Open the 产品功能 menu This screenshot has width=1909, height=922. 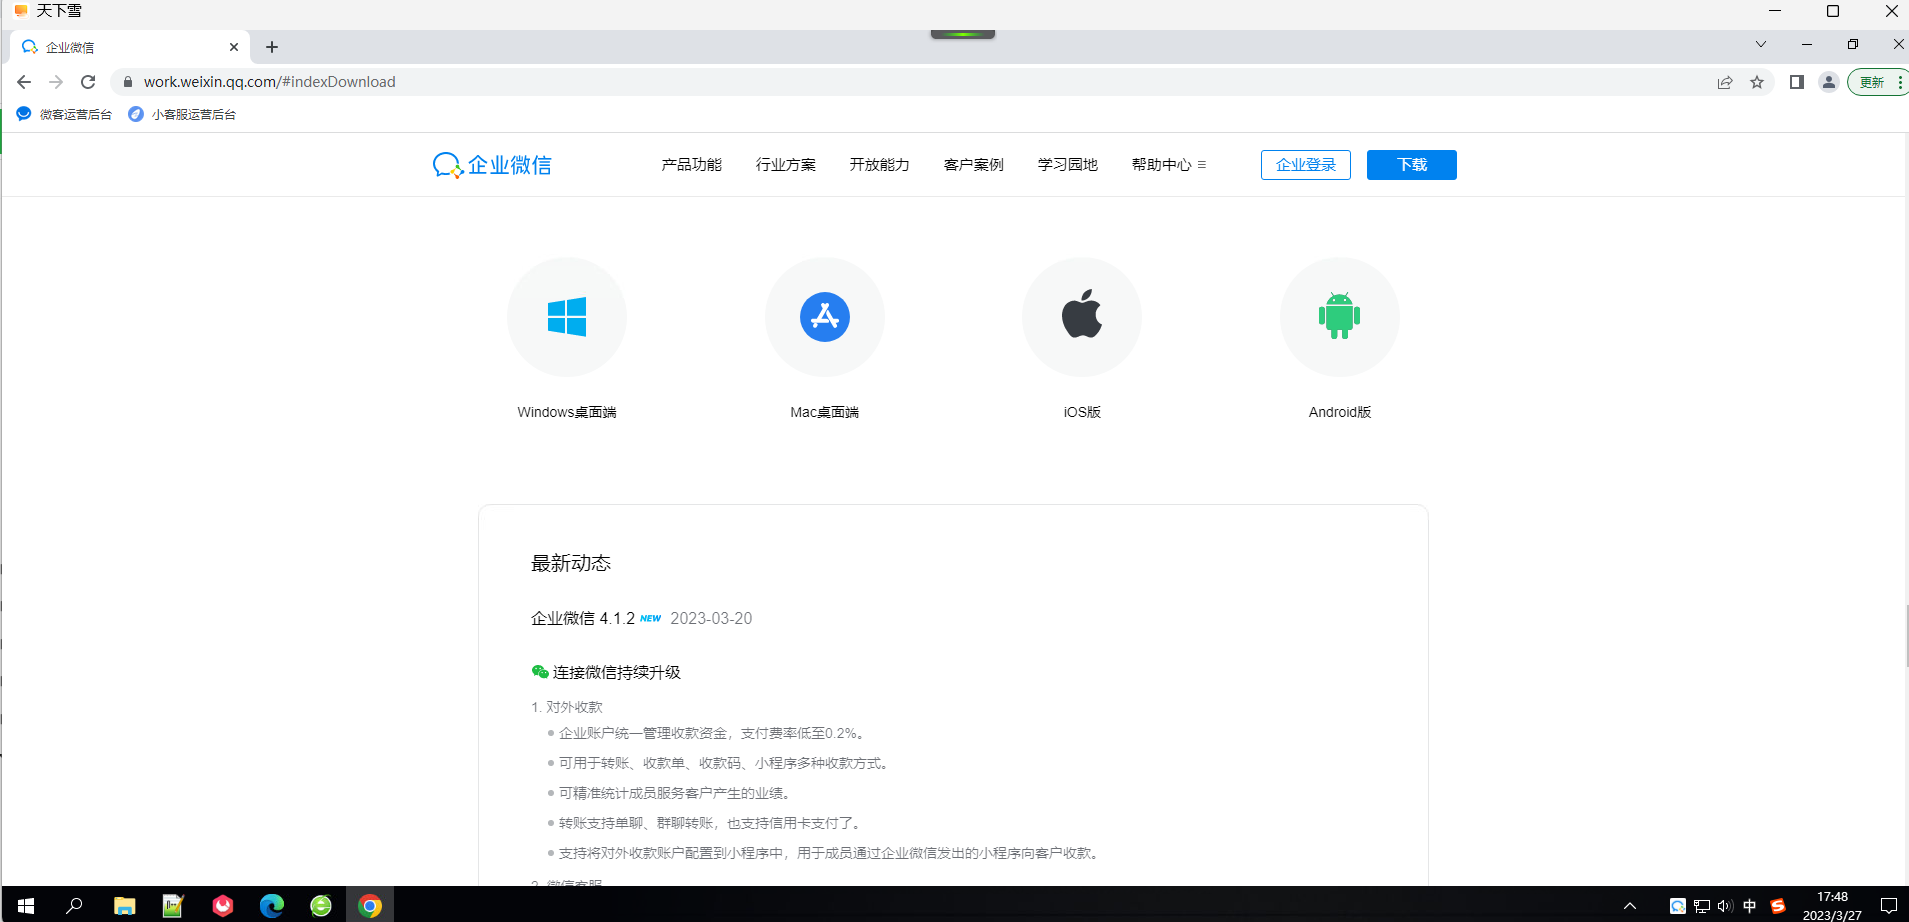click(x=691, y=165)
